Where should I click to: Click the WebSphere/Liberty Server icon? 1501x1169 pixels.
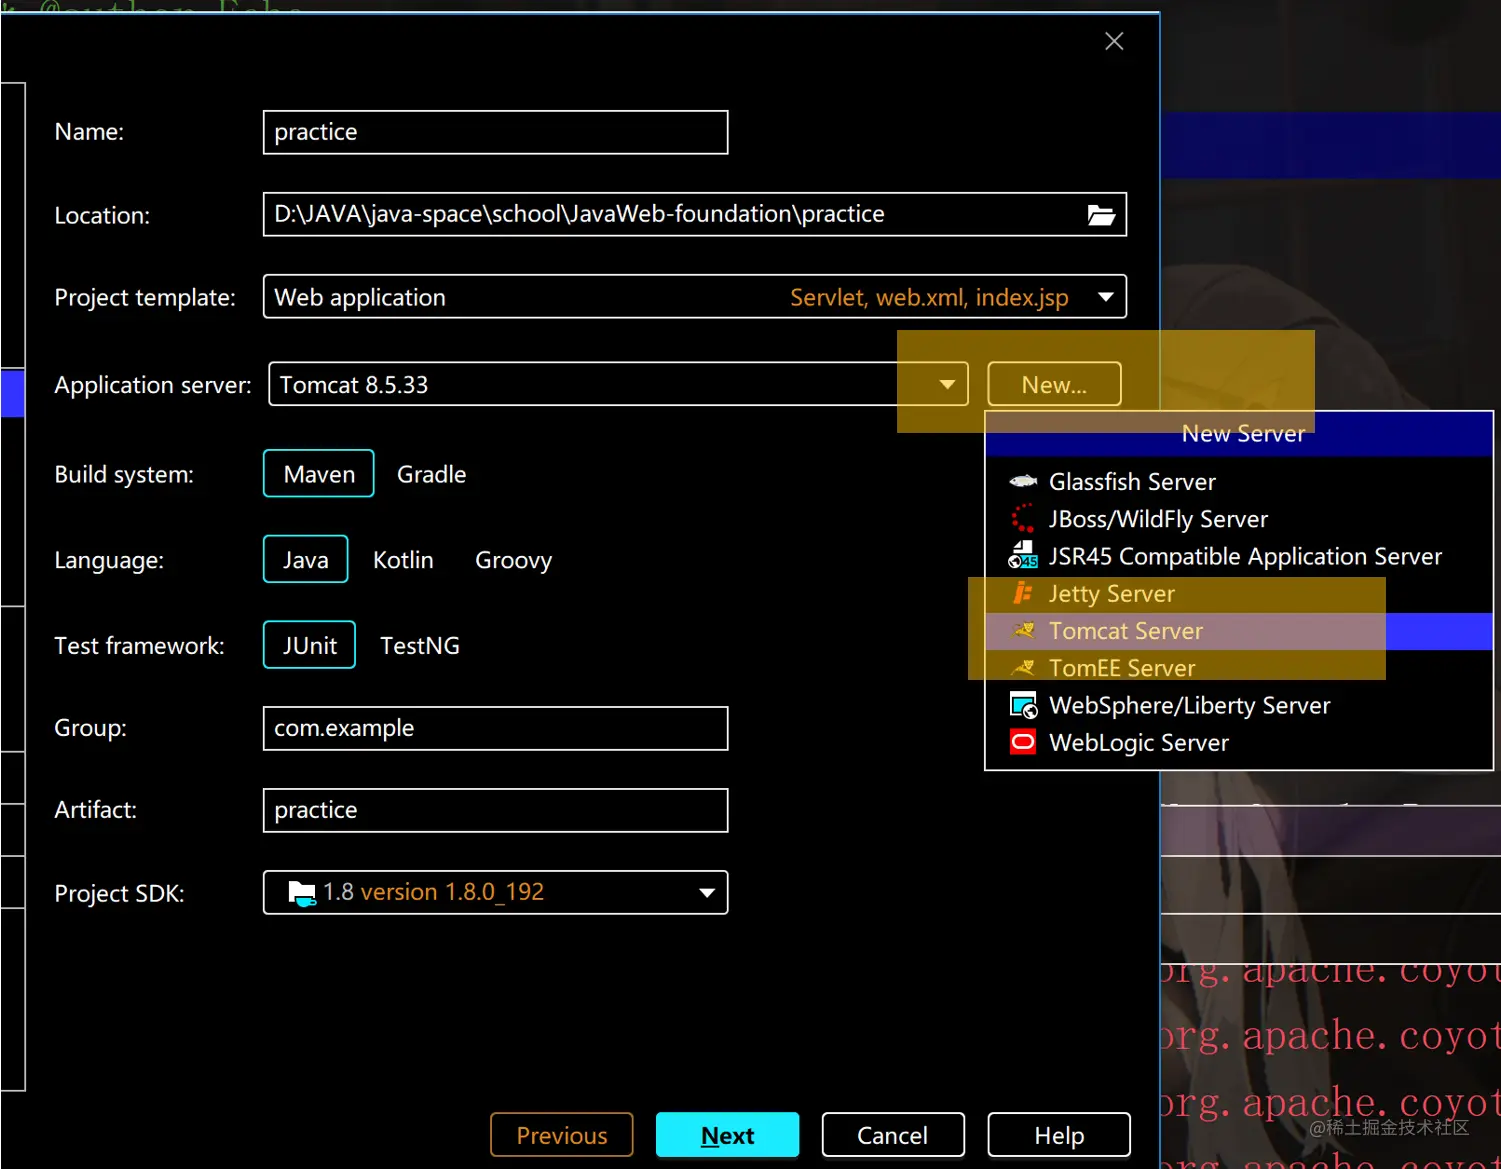(x=1023, y=705)
